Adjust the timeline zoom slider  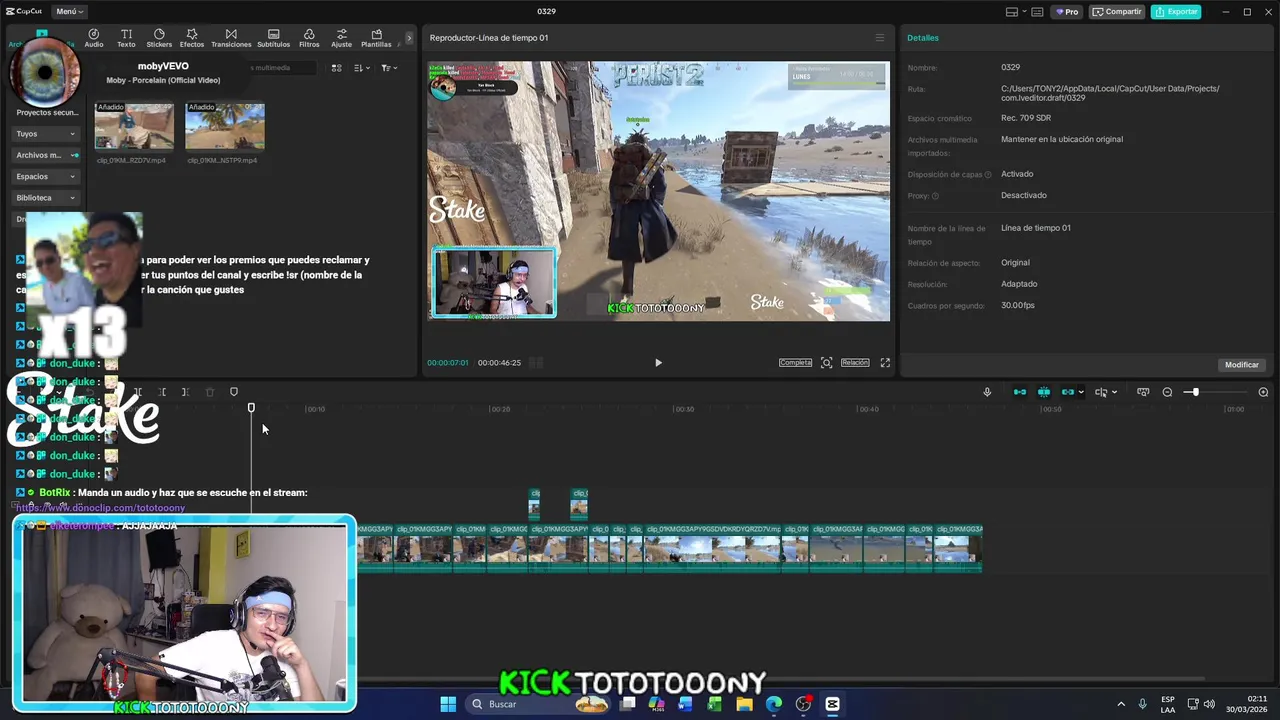coord(1194,392)
